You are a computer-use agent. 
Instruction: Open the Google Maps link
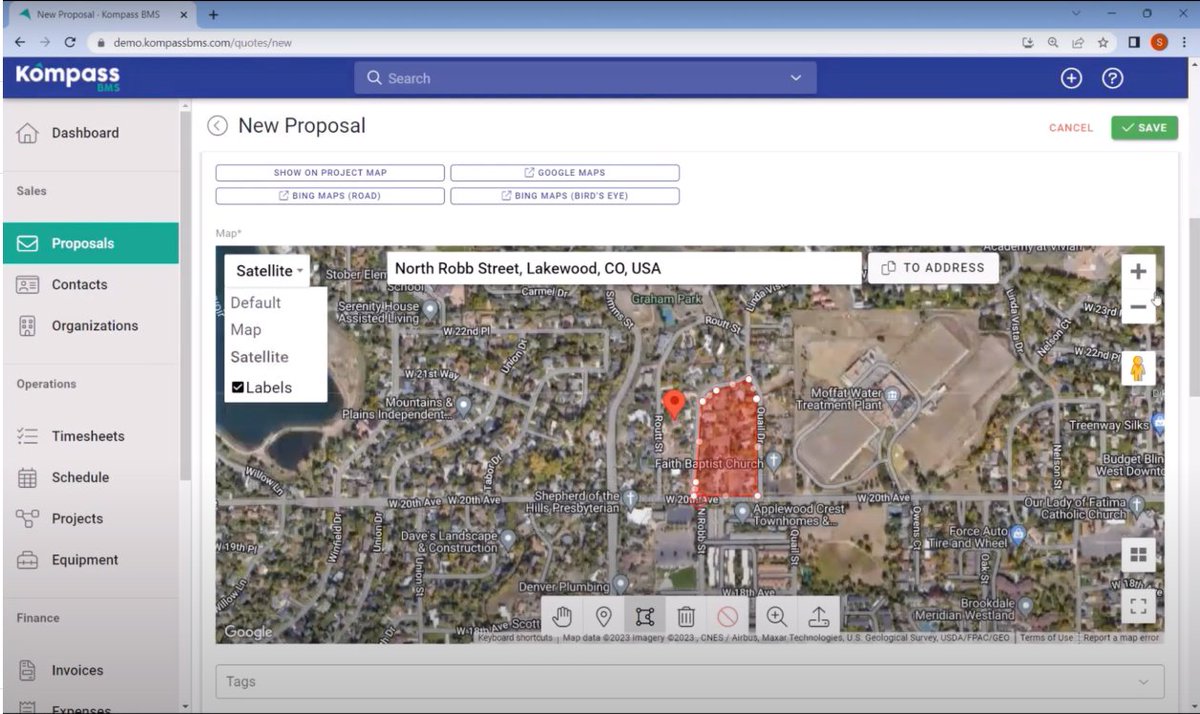click(564, 172)
